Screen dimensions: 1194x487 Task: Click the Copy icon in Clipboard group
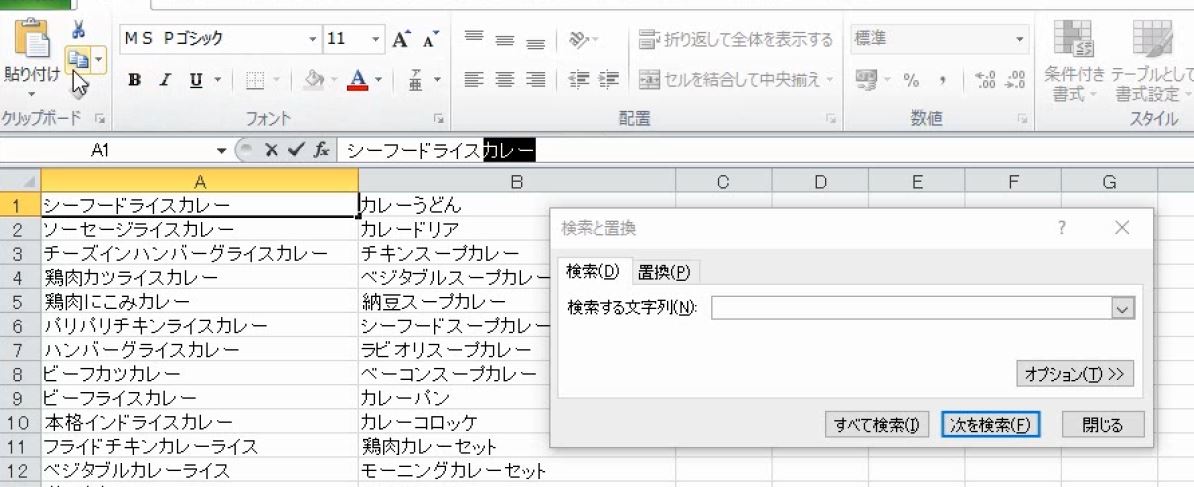(78, 59)
